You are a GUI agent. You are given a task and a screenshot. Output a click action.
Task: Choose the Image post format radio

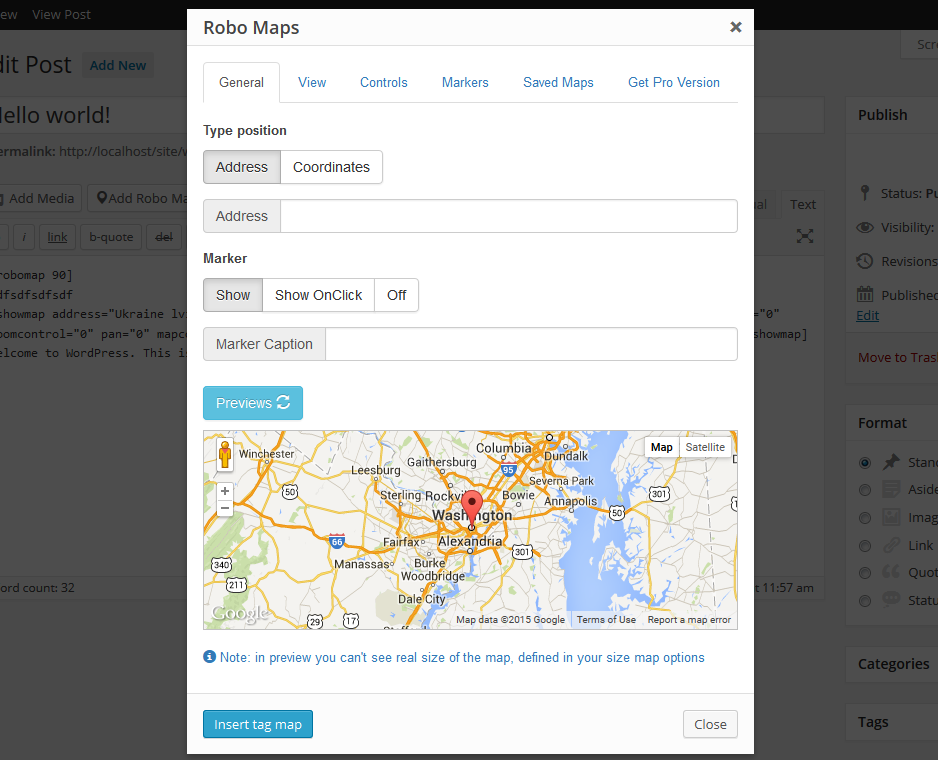click(x=864, y=518)
